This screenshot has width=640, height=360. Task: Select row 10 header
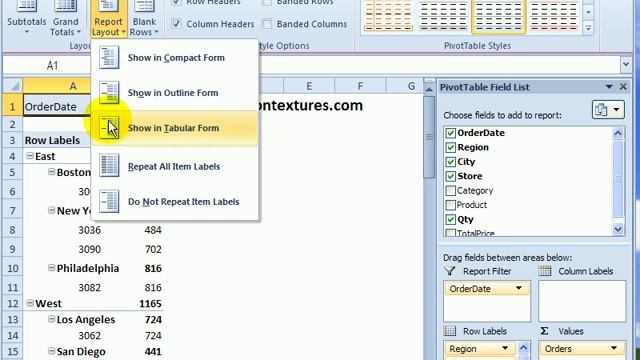coord(13,268)
